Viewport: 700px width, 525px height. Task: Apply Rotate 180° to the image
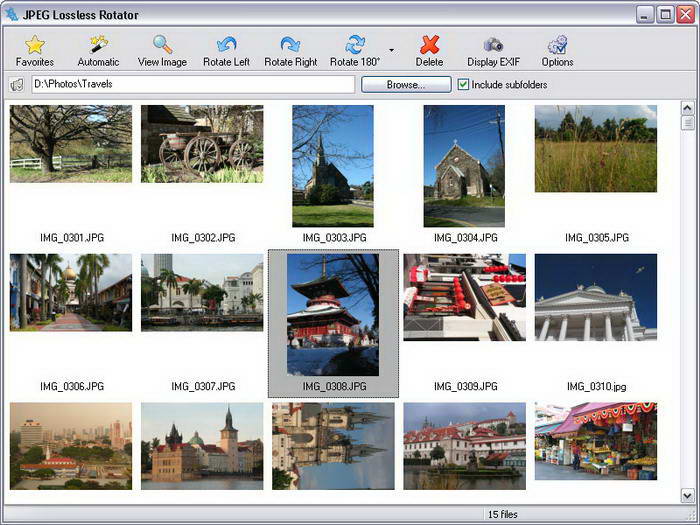tap(354, 45)
